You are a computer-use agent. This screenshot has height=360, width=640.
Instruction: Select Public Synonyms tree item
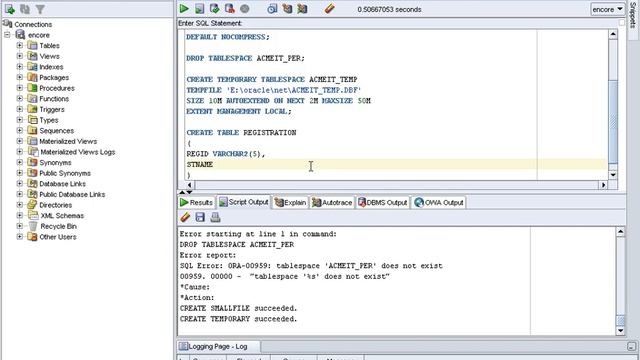click(65, 173)
